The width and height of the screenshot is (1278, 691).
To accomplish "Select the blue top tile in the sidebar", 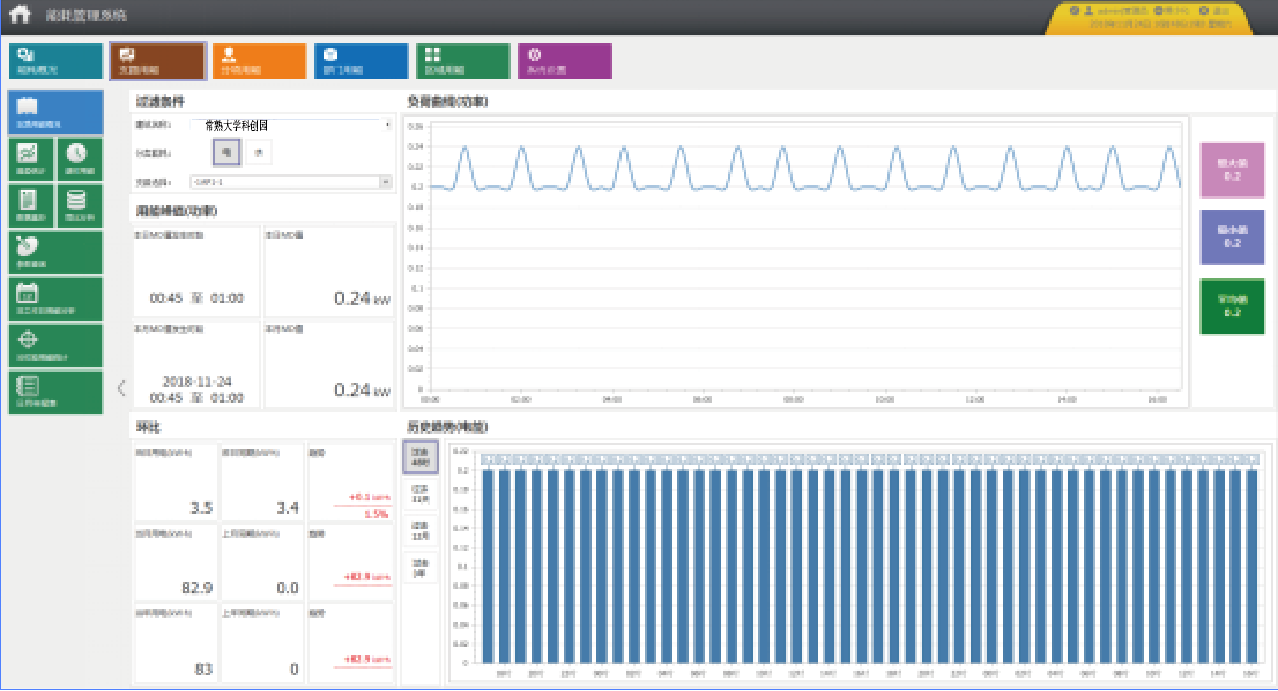I will (x=55, y=112).
